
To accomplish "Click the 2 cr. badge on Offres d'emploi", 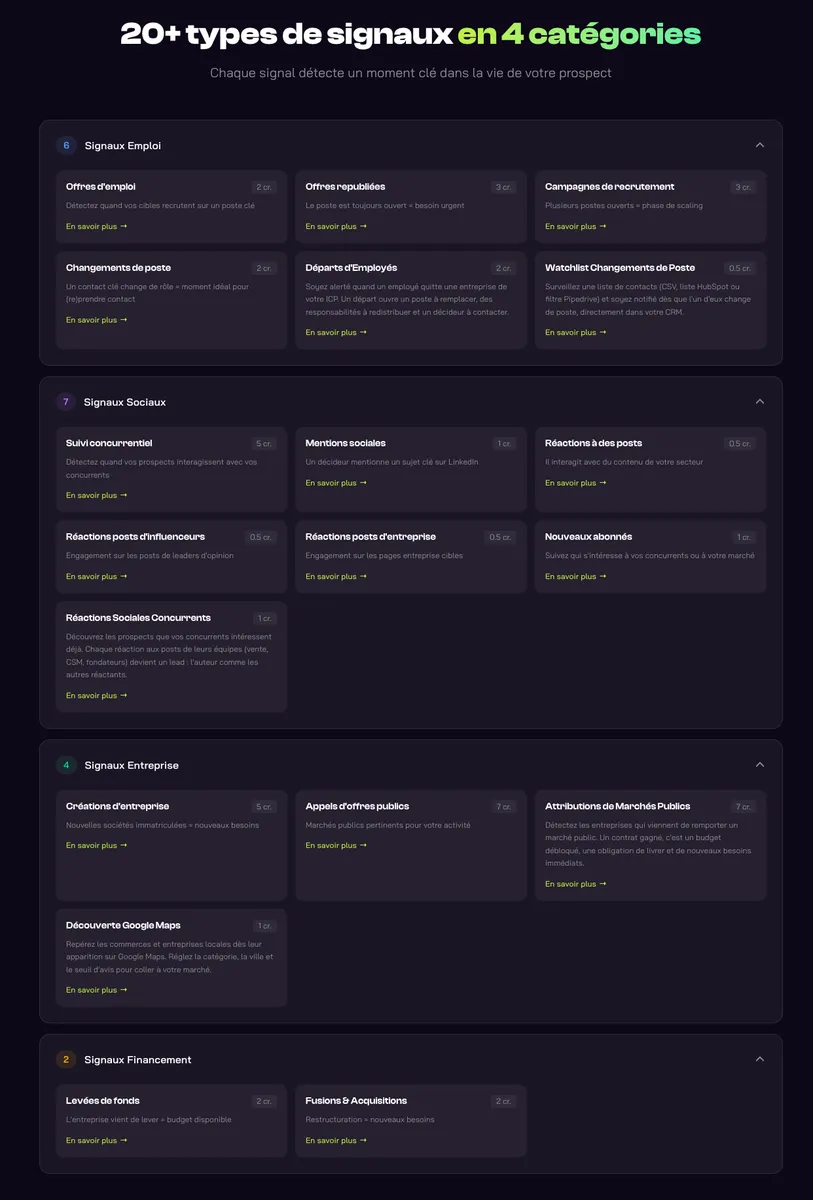I will click(264, 187).
